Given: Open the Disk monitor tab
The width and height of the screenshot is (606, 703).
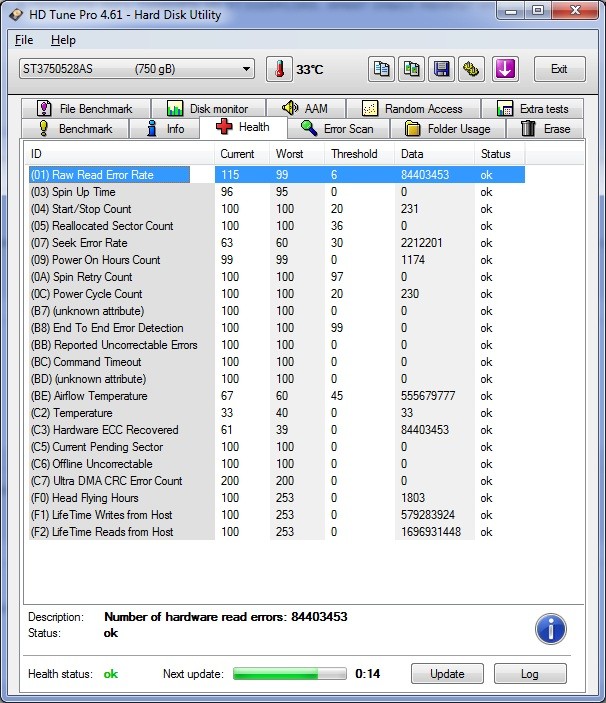Looking at the screenshot, I should point(207,108).
